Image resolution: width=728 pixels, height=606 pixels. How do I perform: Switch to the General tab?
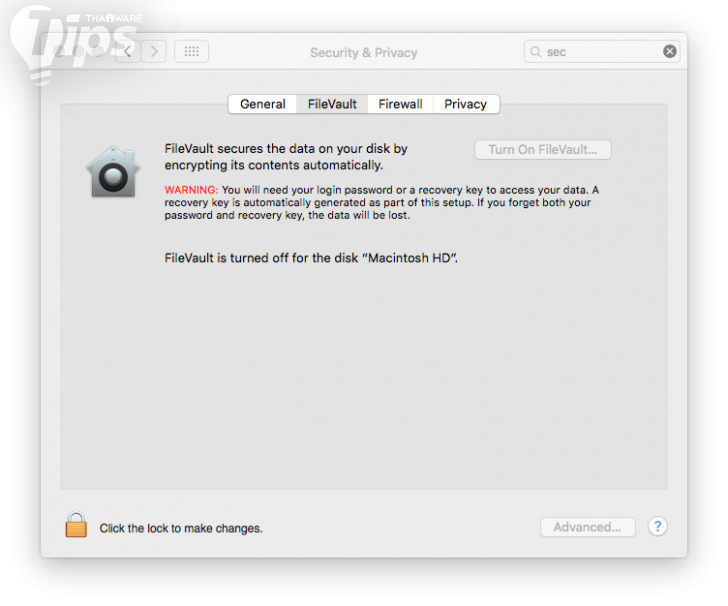point(262,104)
